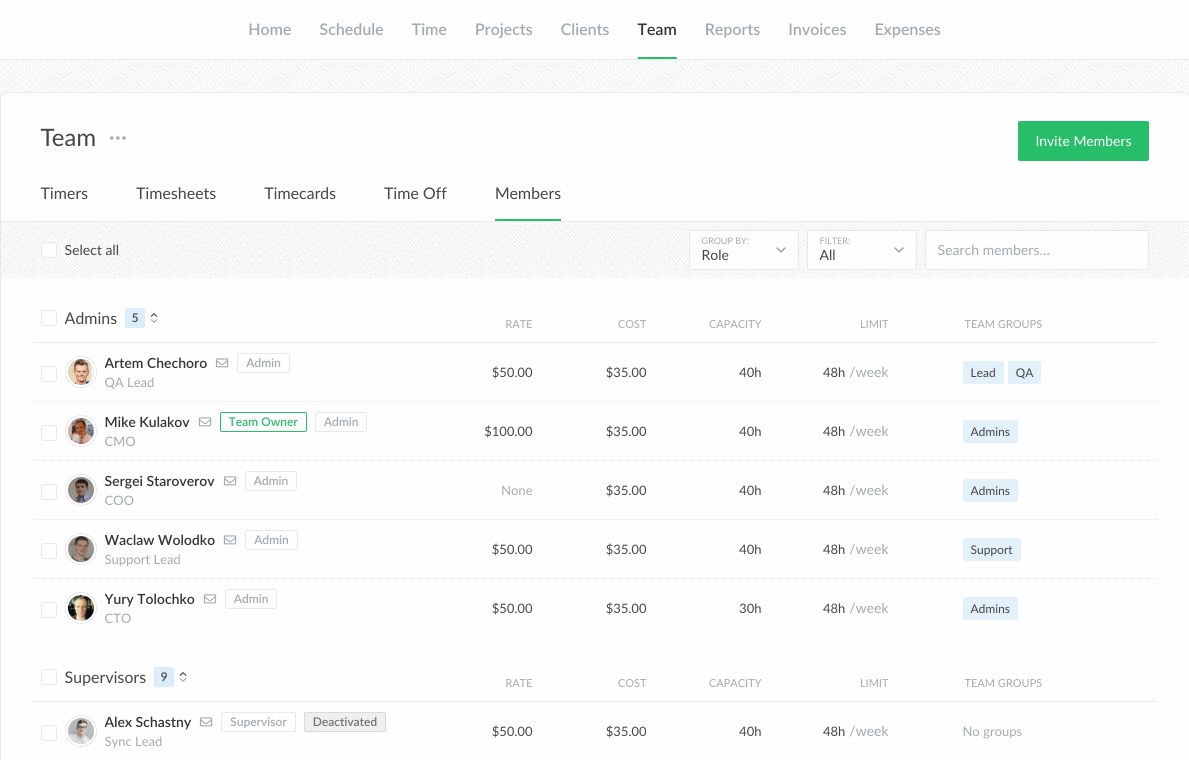Collapse the Admins group with sort arrows
1189x760 pixels.
[154, 318]
